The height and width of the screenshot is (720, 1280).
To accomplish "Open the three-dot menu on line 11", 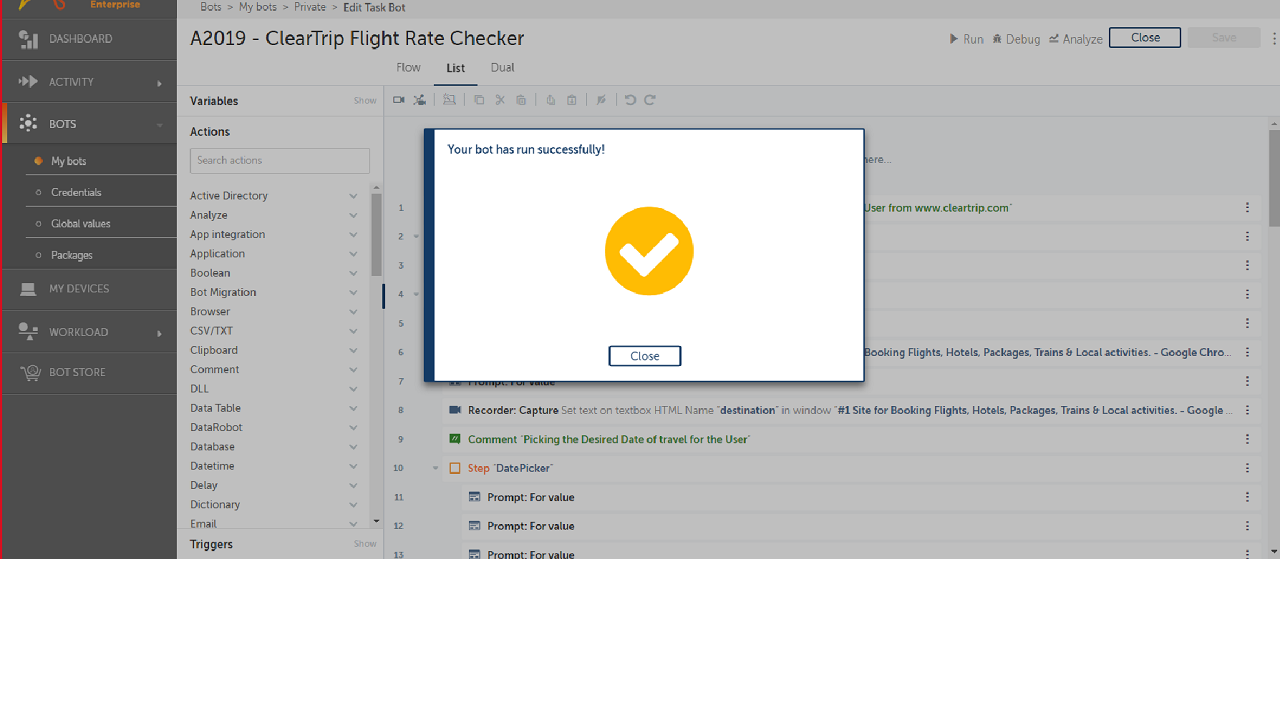I will (1247, 497).
